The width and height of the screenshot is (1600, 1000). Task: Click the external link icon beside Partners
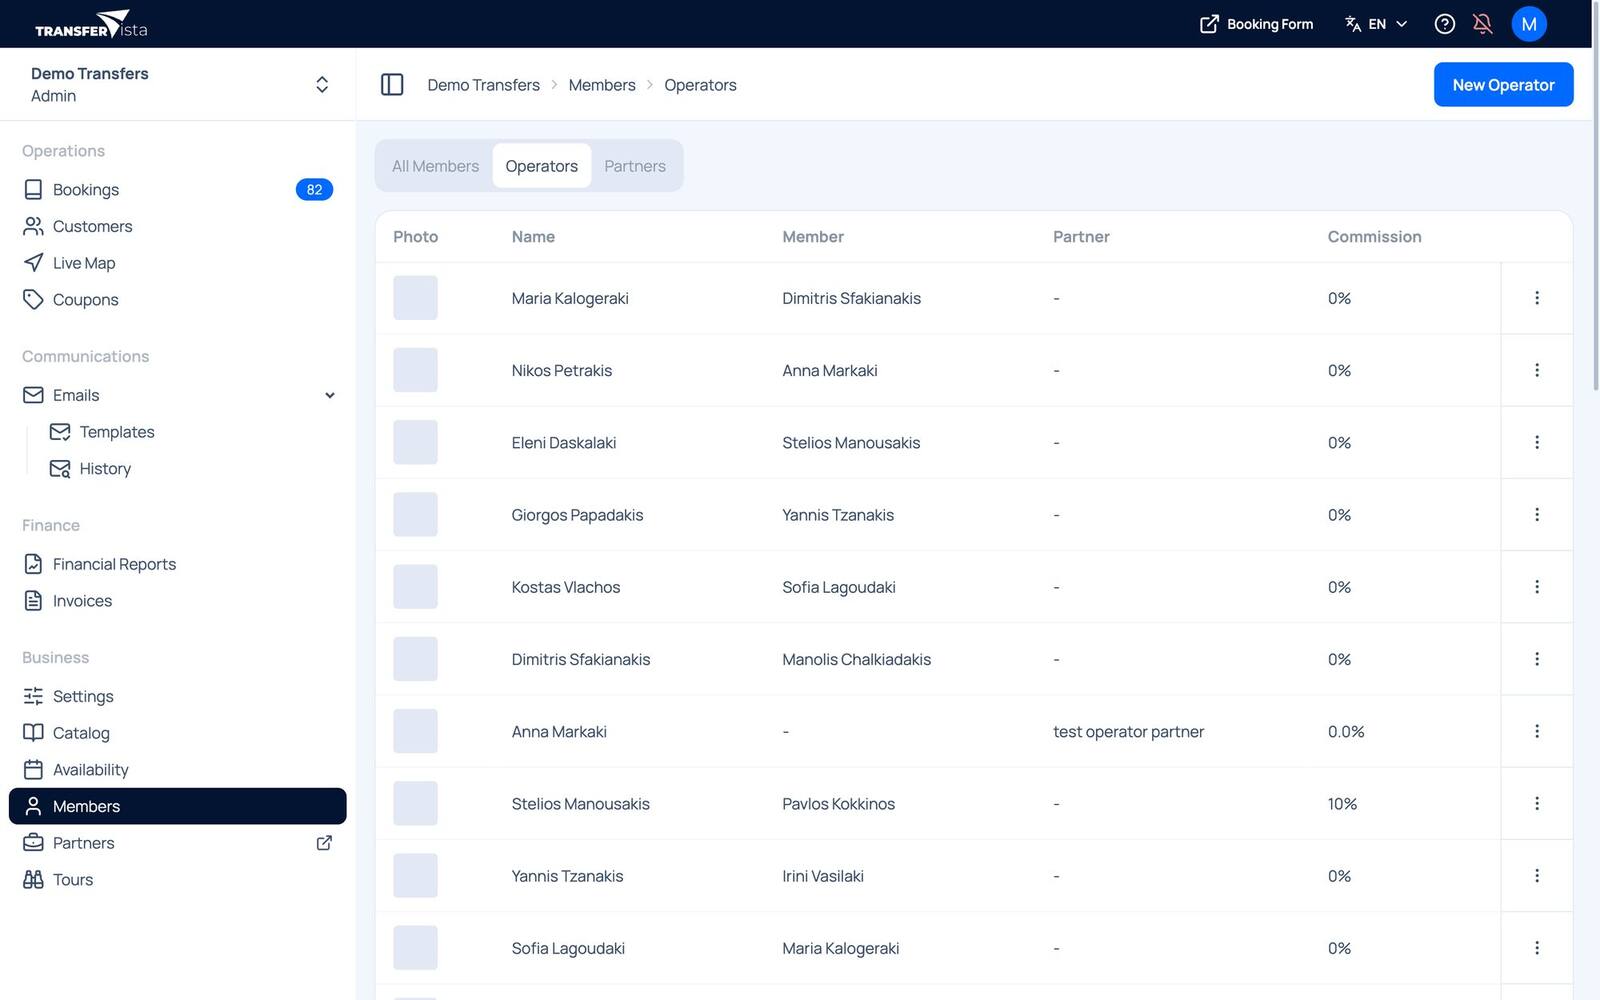[x=324, y=843]
